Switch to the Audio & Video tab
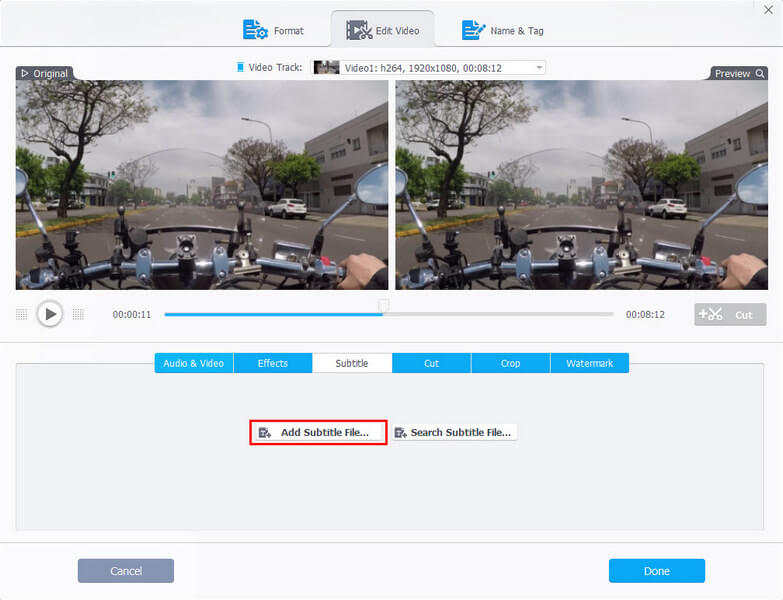 pyautogui.click(x=194, y=363)
